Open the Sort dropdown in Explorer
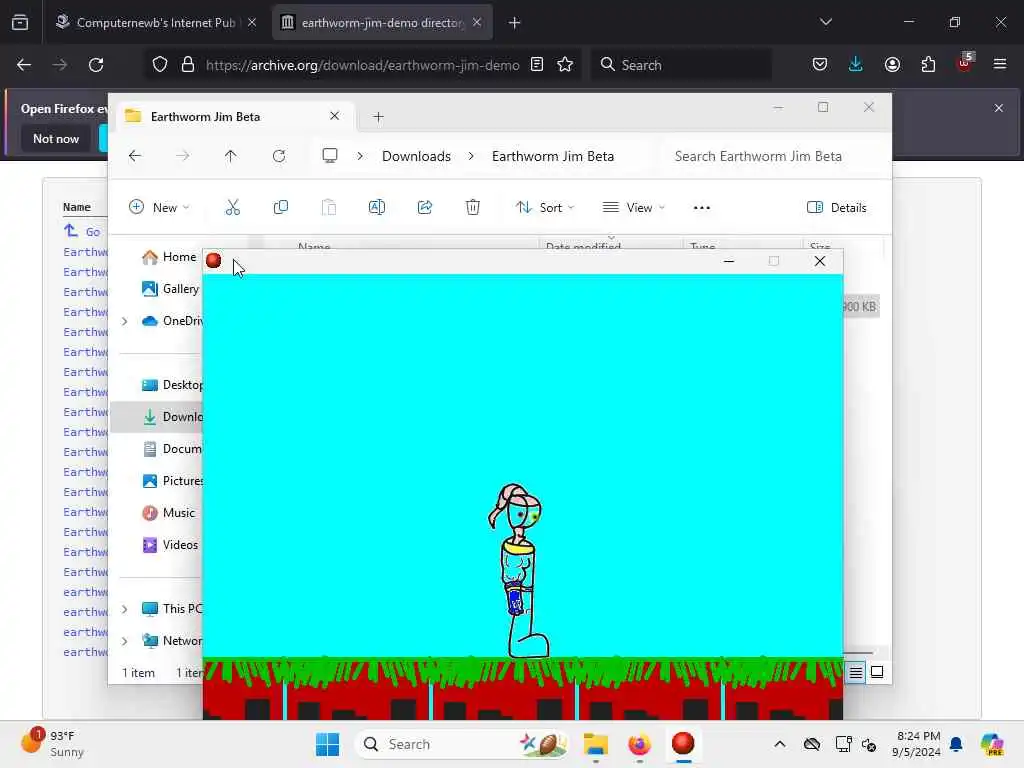 [x=545, y=208]
